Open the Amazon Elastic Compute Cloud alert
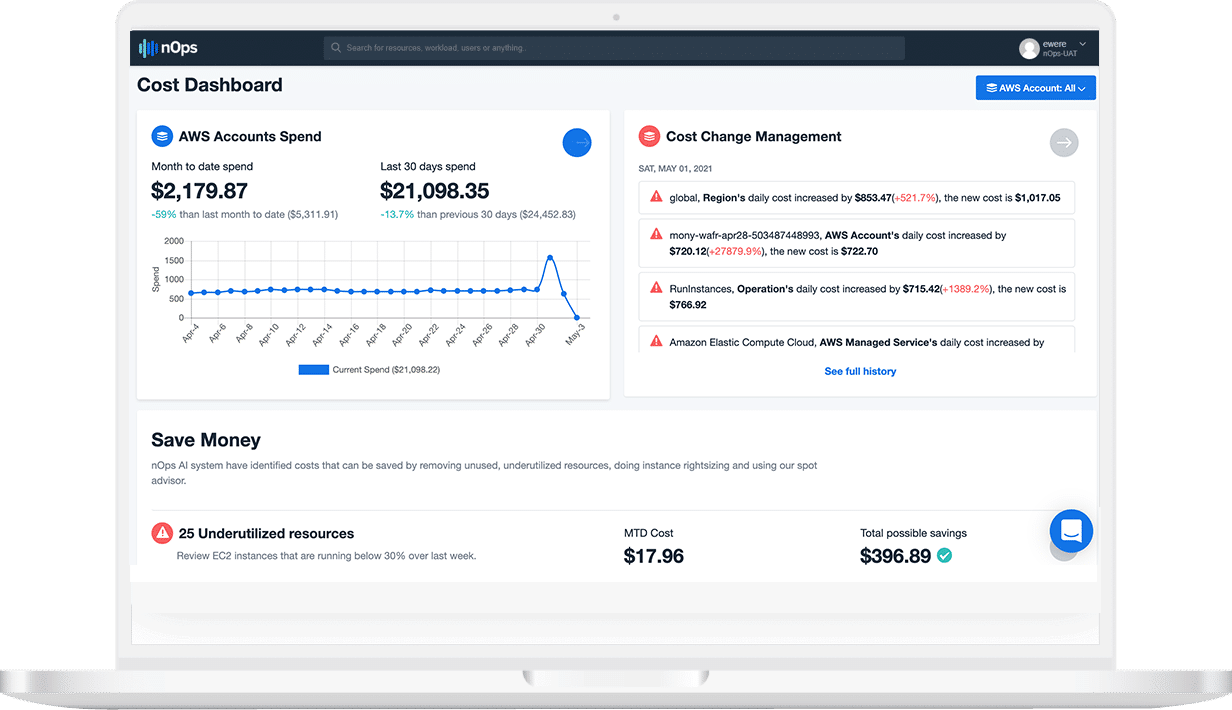This screenshot has width=1232, height=710. click(x=856, y=339)
